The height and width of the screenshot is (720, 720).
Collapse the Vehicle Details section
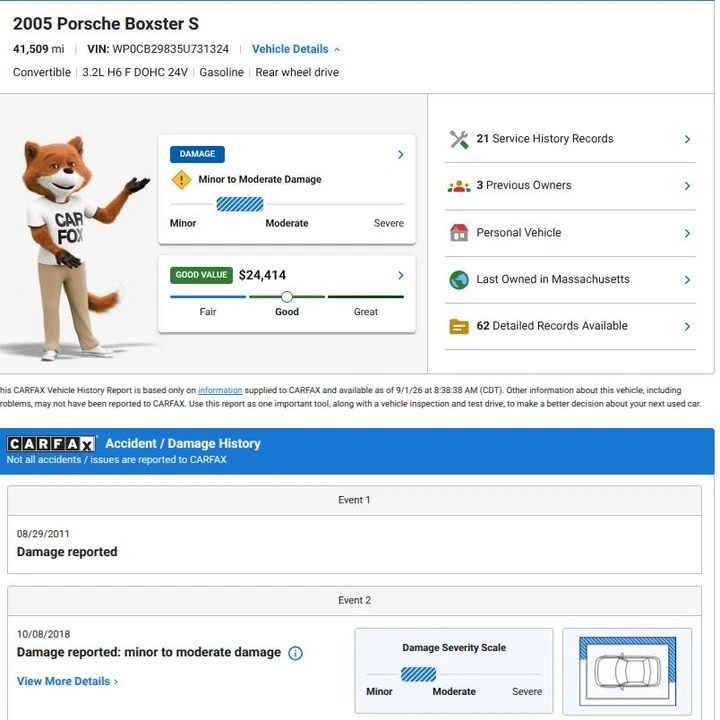coord(296,49)
